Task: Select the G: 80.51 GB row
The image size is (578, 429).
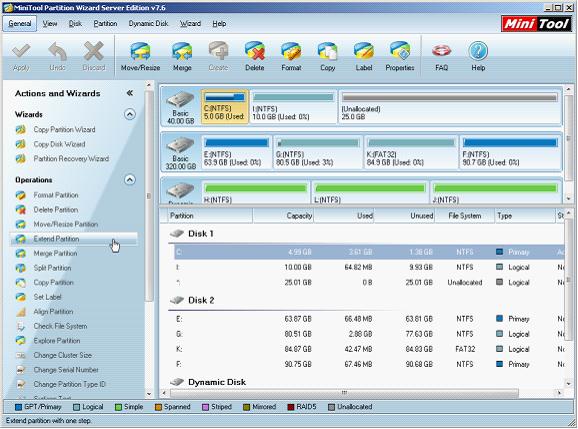Action: [369, 334]
